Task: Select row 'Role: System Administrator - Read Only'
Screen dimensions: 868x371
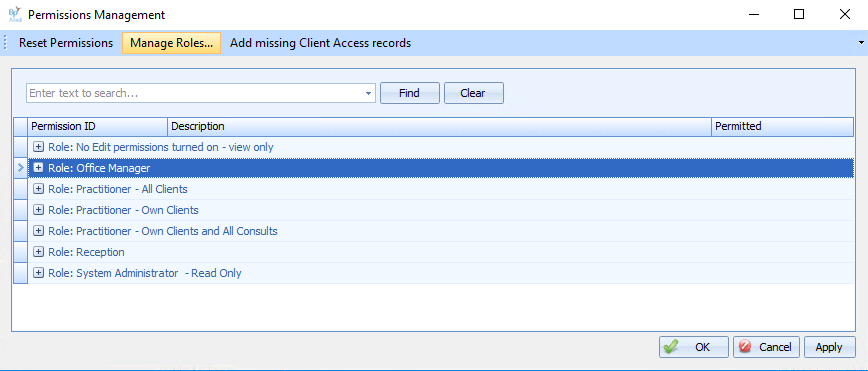Action: (440, 273)
